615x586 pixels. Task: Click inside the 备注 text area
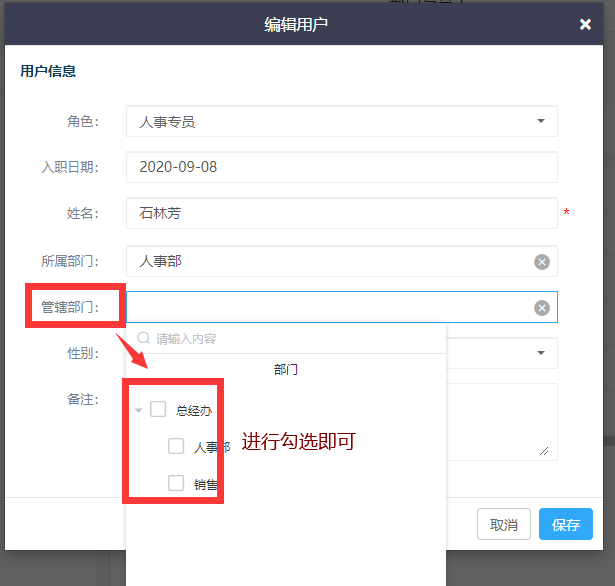point(502,422)
